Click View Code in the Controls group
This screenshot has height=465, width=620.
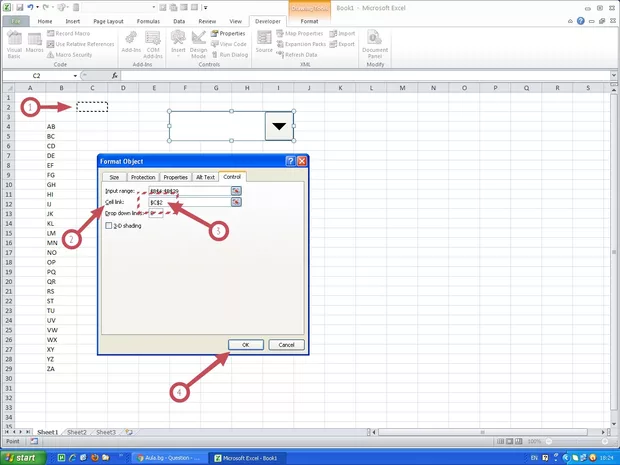coord(229,44)
